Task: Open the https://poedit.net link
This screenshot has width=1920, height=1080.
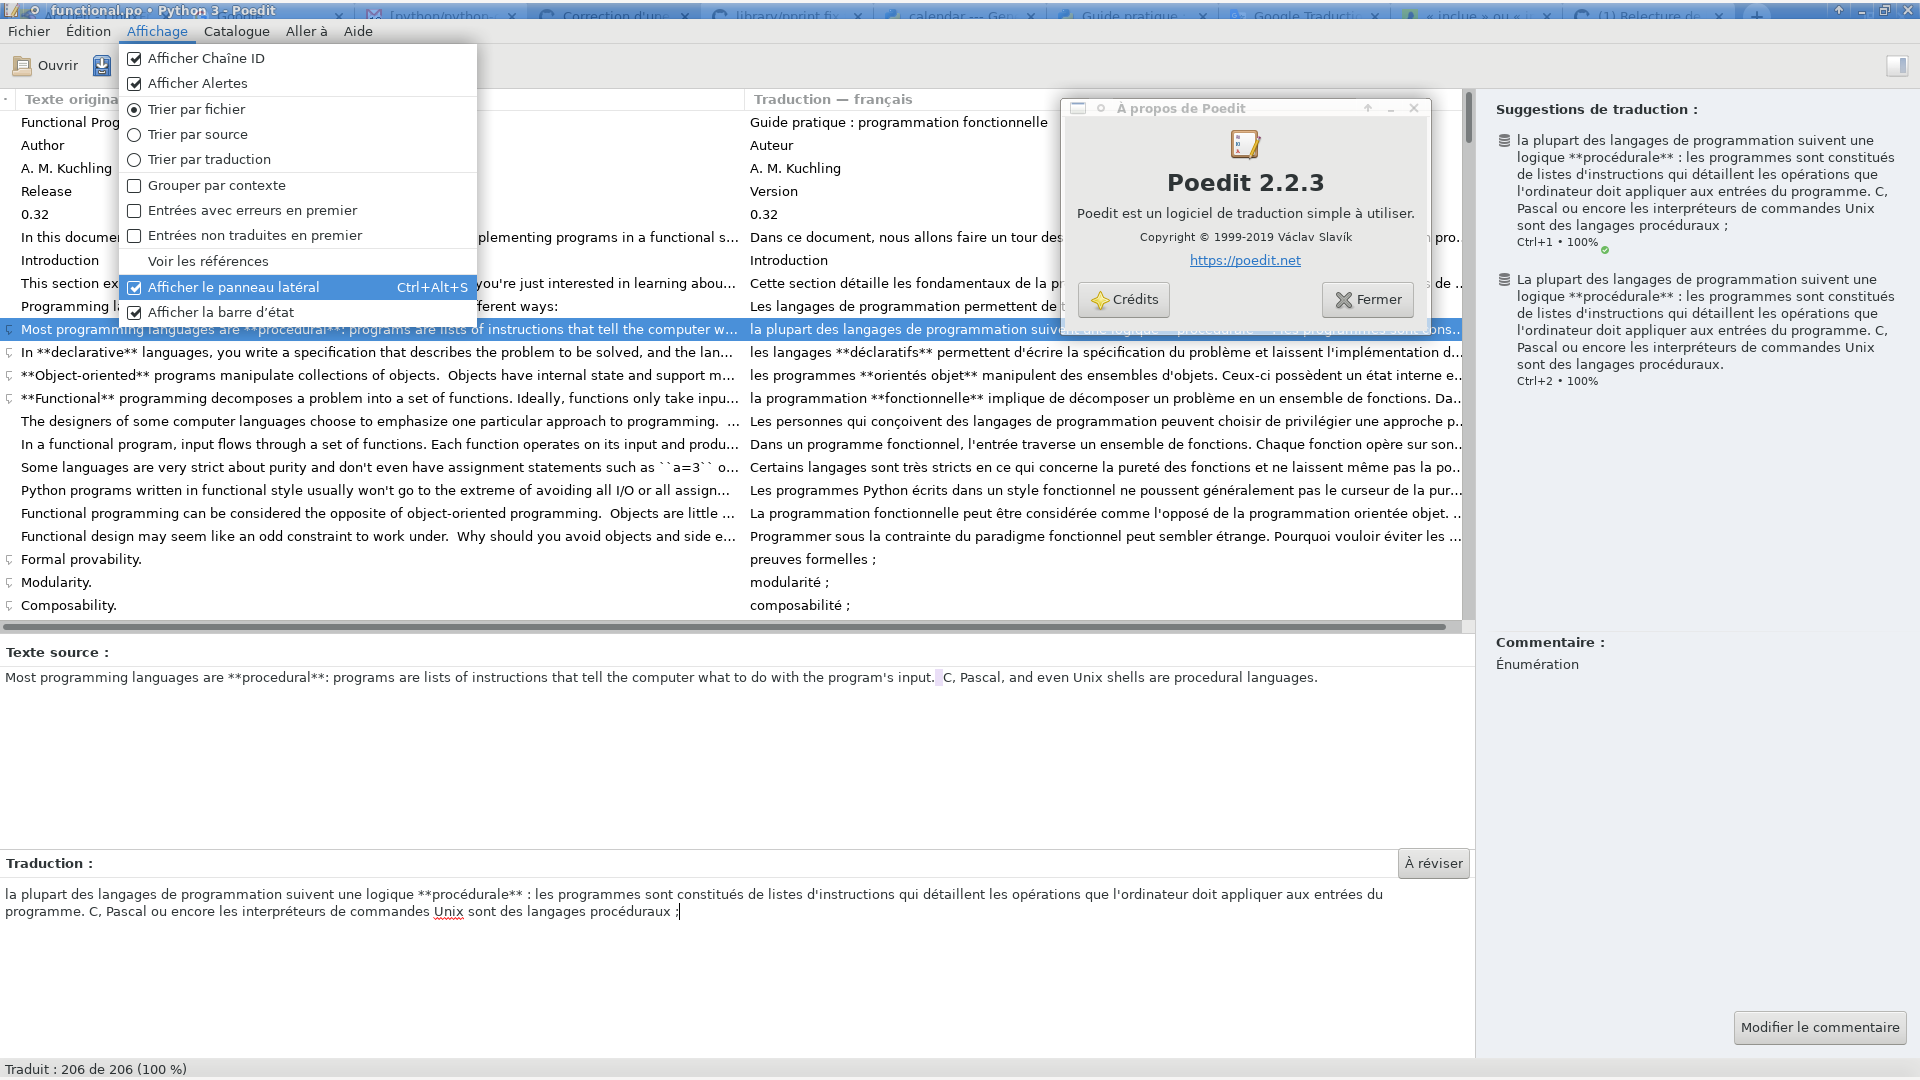Action: pos(1245,260)
